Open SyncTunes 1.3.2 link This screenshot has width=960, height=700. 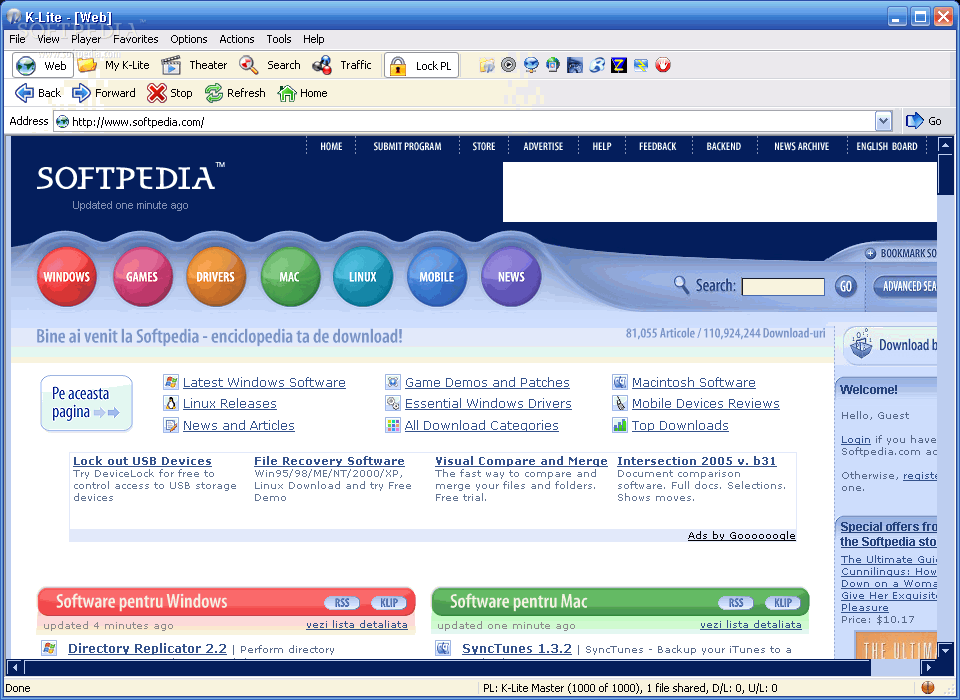[x=517, y=649]
